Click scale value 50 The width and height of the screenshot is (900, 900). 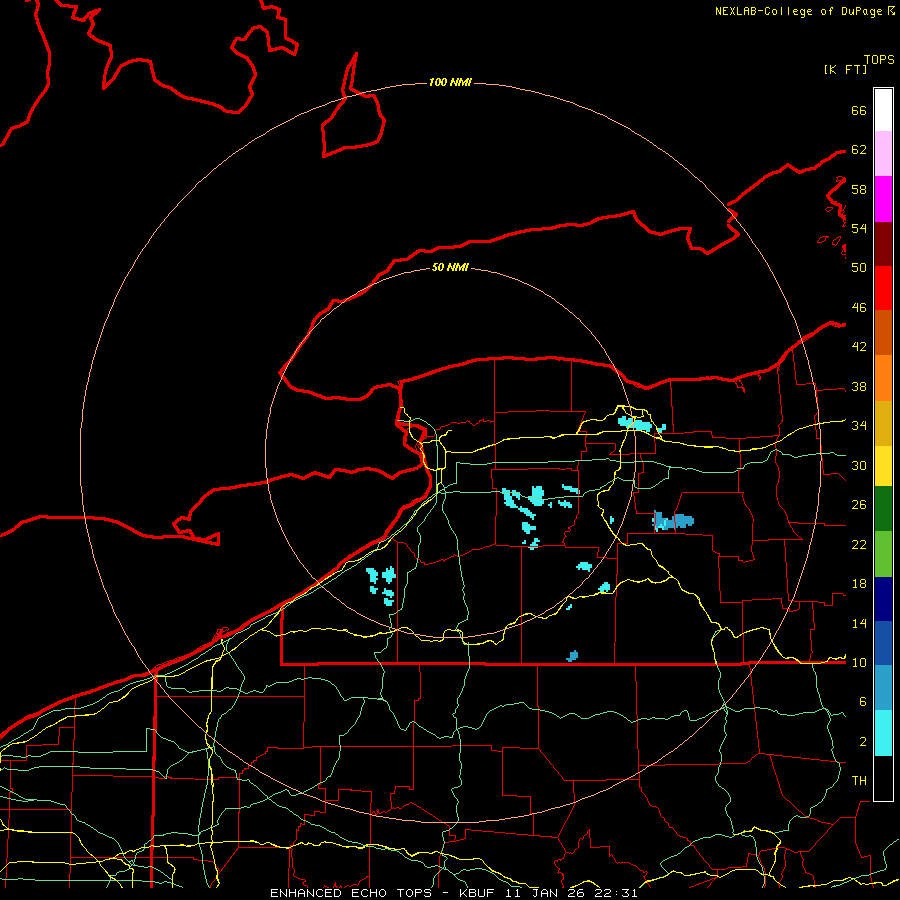[x=859, y=268]
